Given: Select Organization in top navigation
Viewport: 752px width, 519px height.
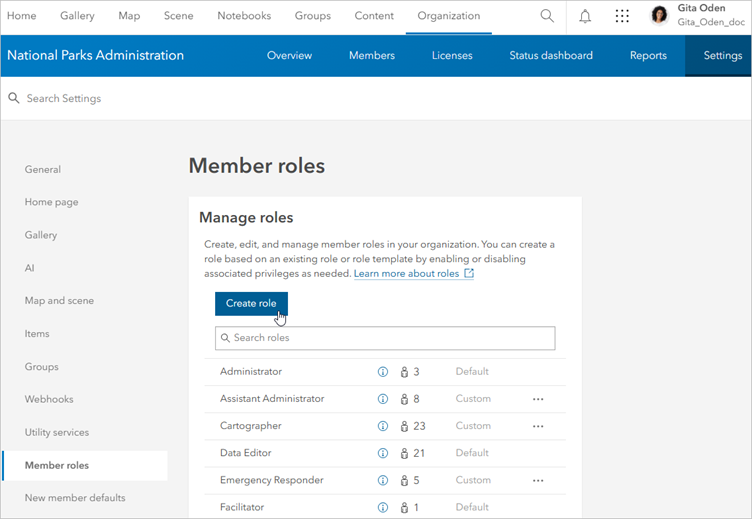Looking at the screenshot, I should pos(449,16).
